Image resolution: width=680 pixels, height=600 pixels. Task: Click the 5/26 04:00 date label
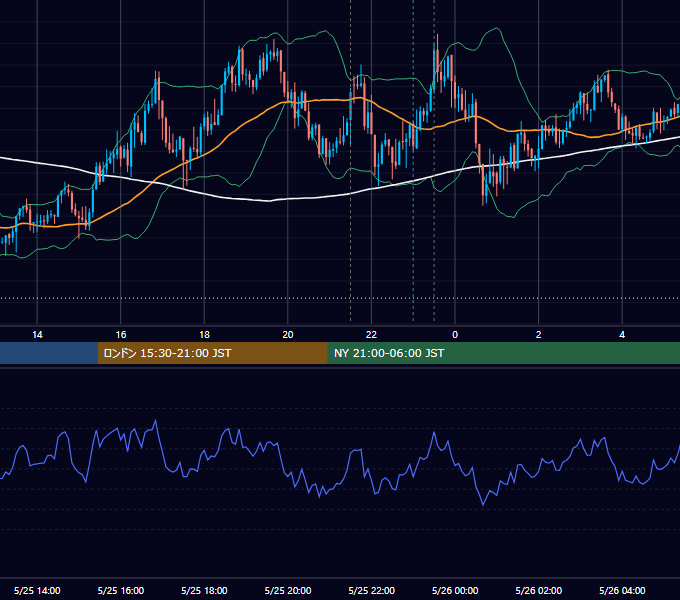click(622, 590)
